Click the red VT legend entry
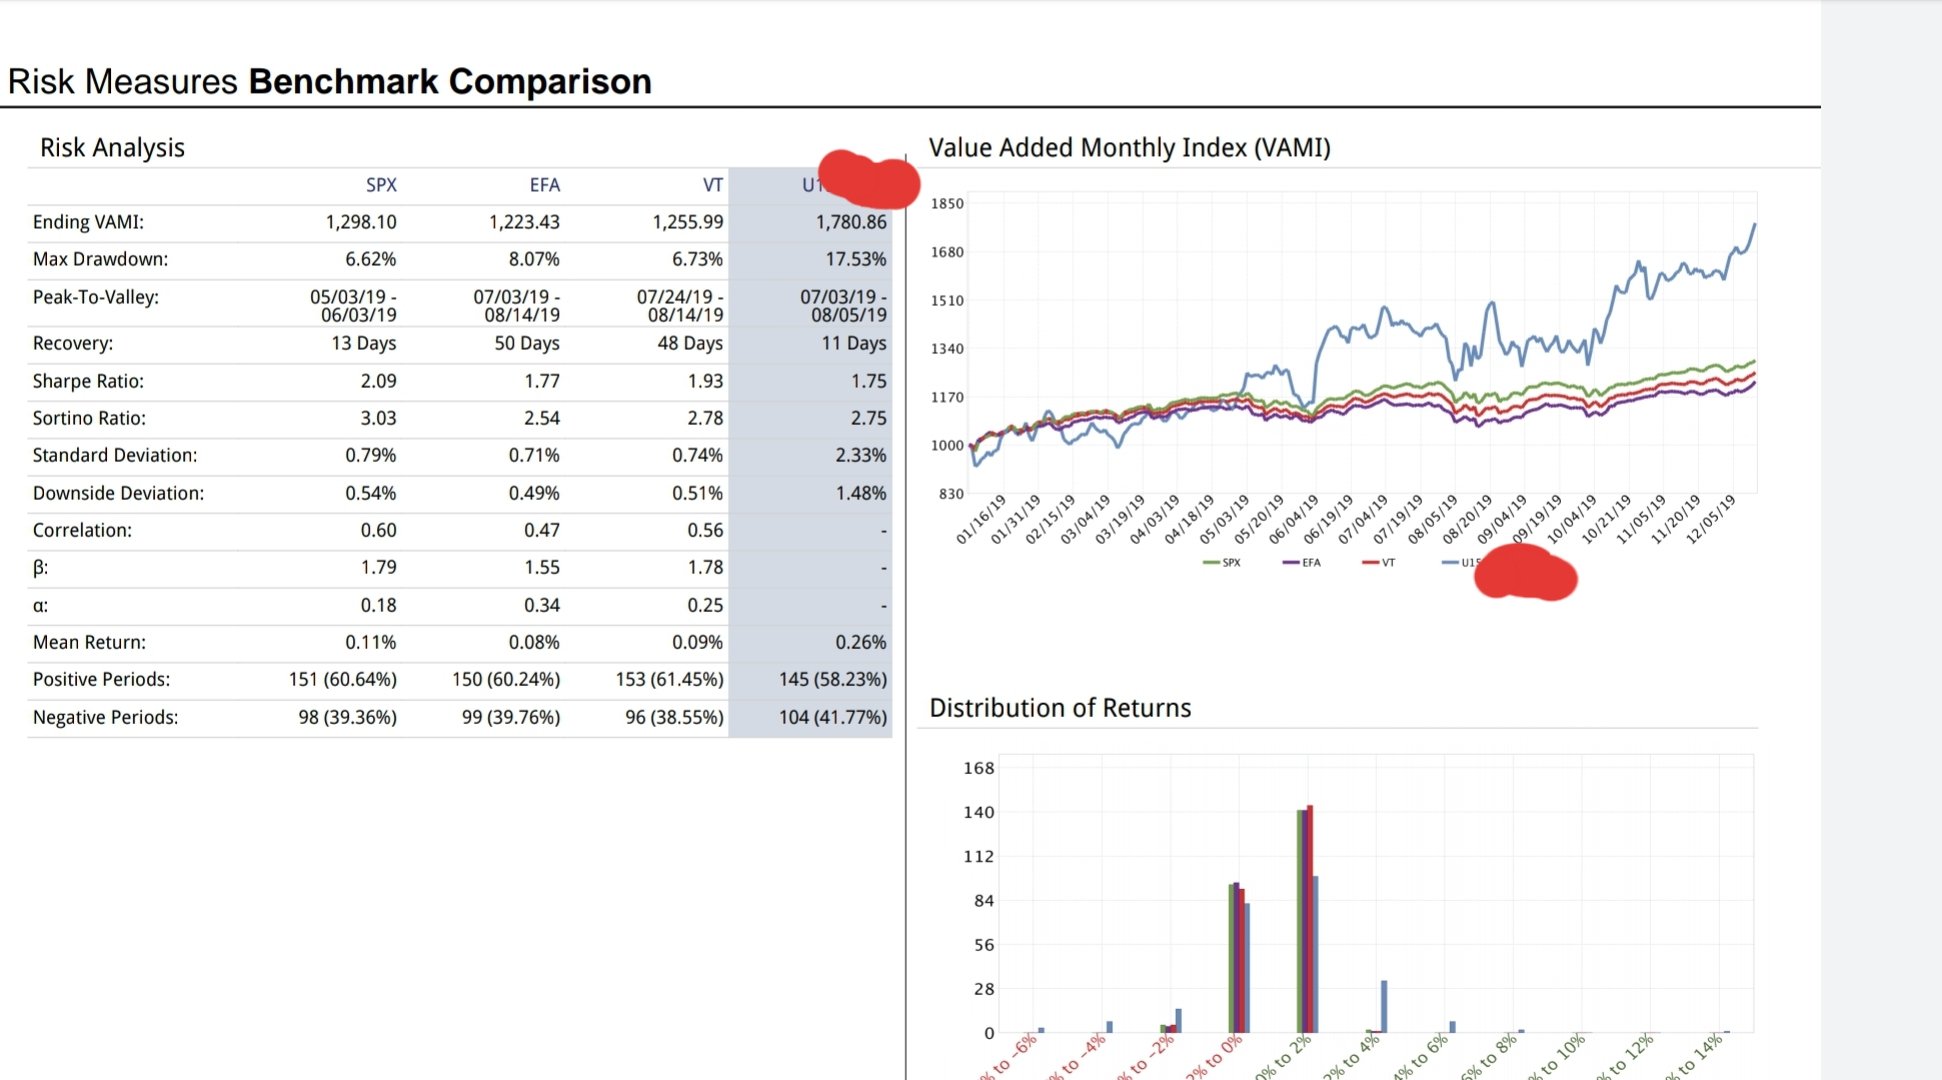Screen dimensions: 1942x1080 (1378, 563)
